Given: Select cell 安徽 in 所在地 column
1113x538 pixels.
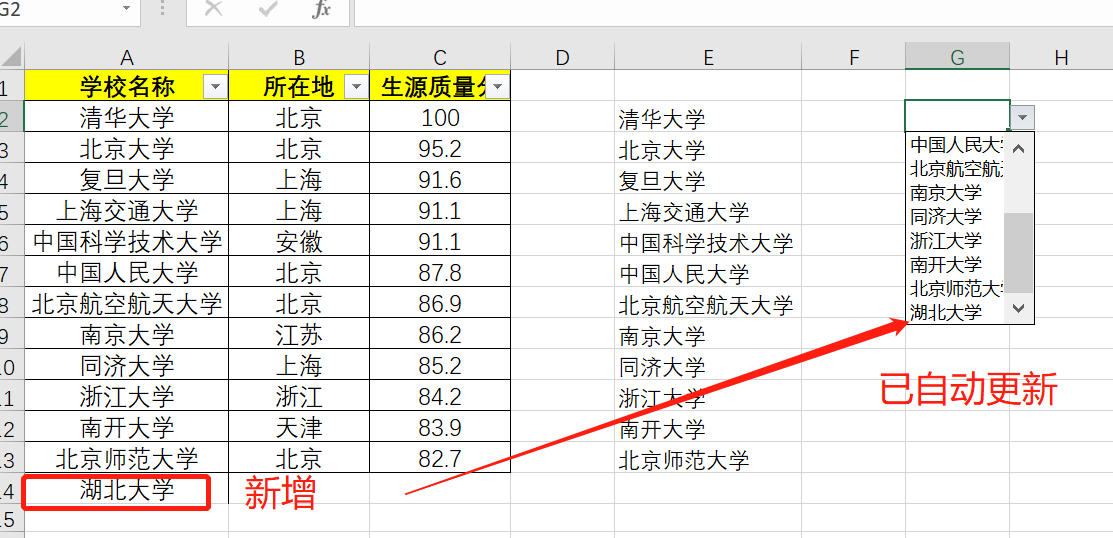Looking at the screenshot, I should click(299, 241).
